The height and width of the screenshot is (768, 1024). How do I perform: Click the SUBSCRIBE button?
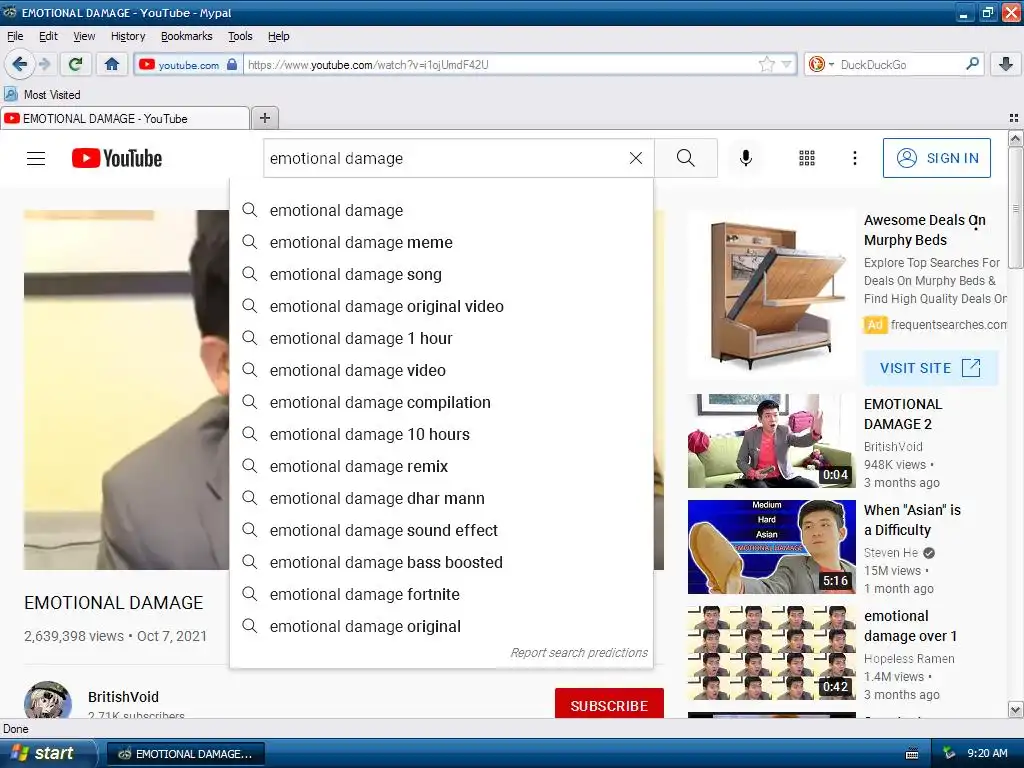tap(609, 703)
